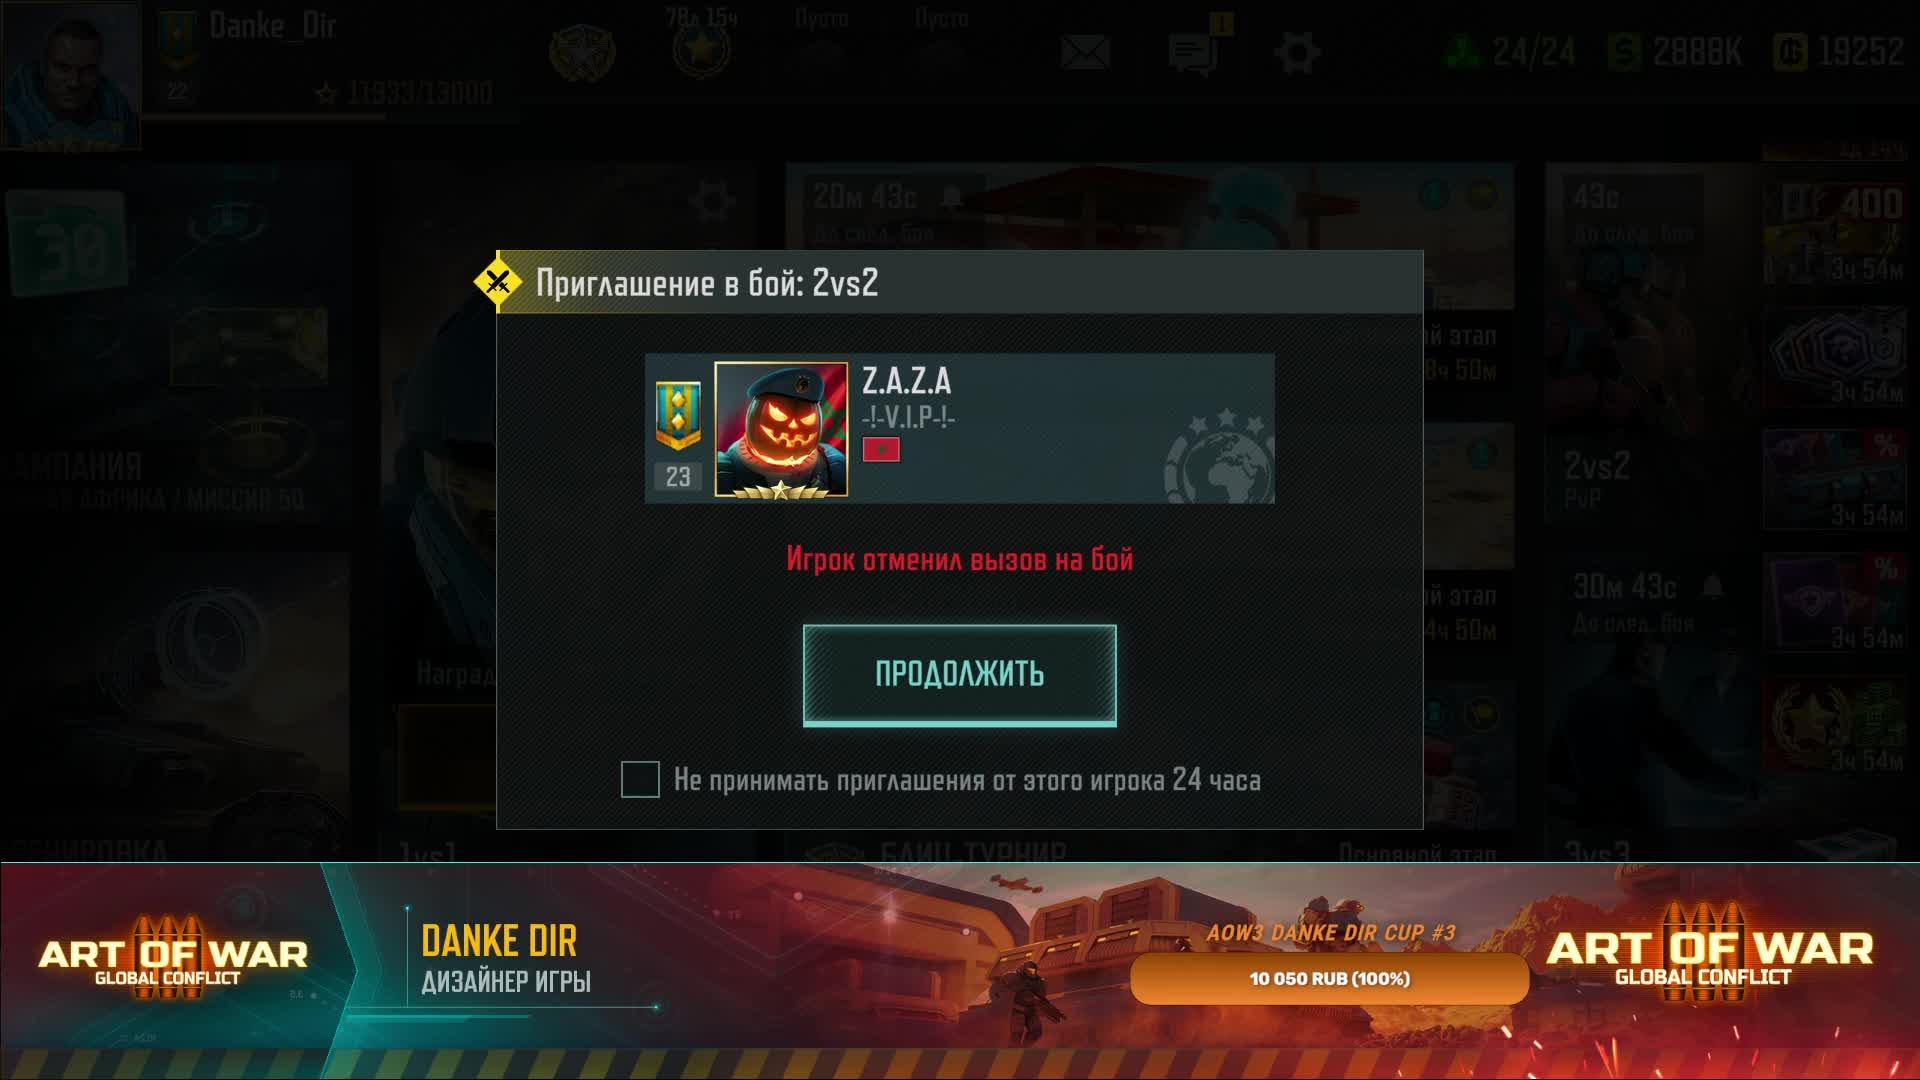Enable the 24-hour invitation block checkbox
The image size is (1920, 1080).
pyautogui.click(x=640, y=779)
